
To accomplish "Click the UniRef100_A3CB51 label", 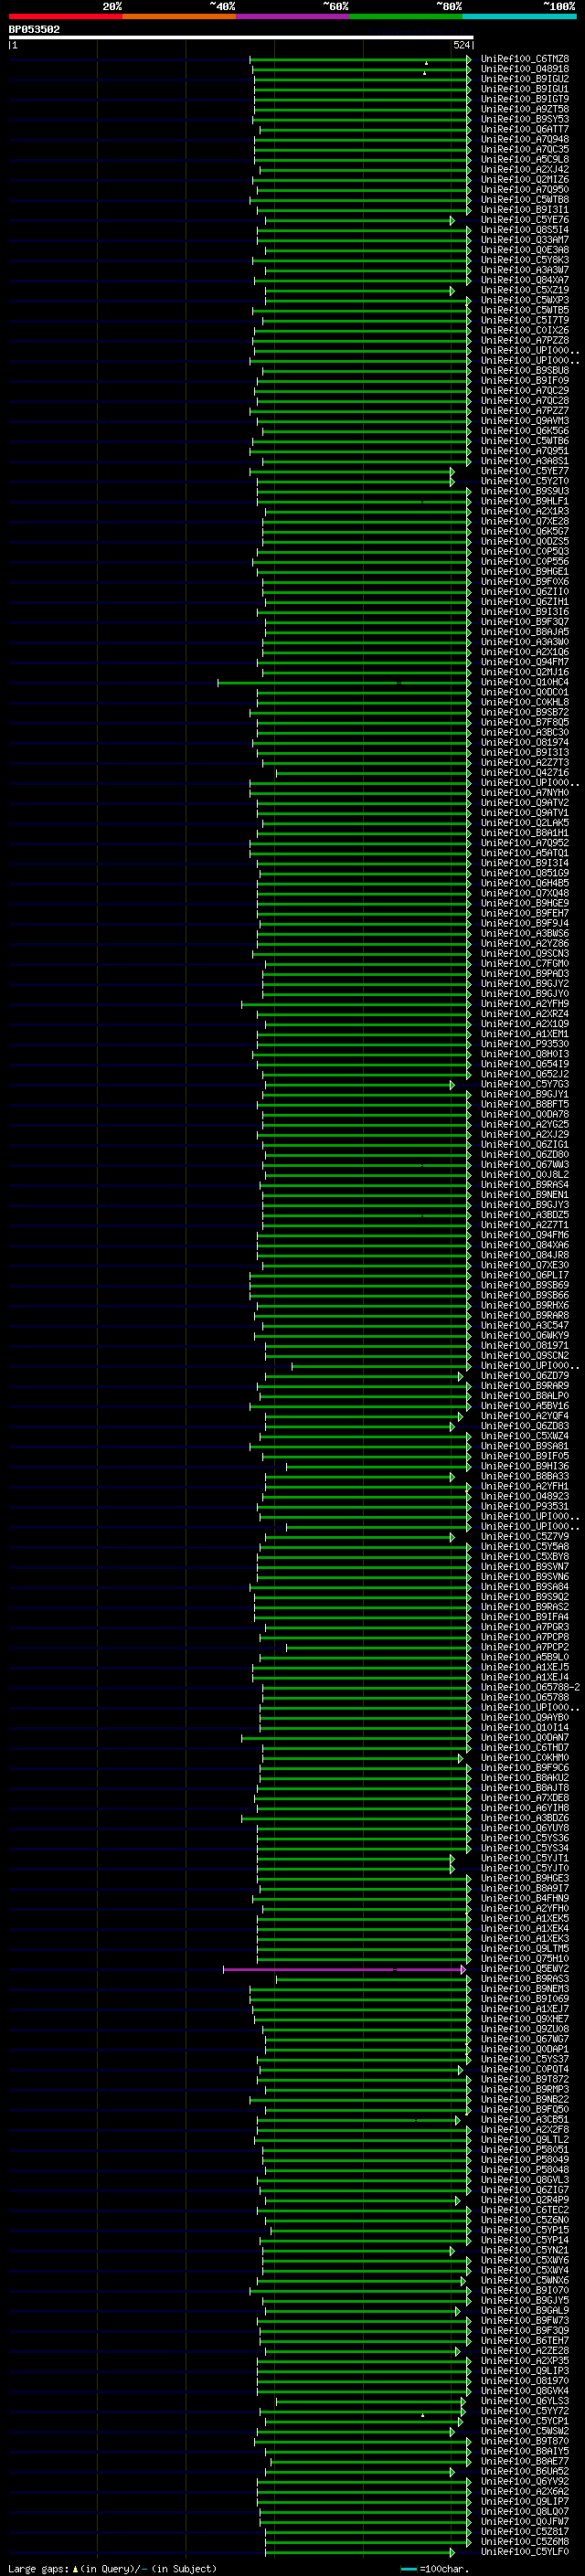I will point(525,2120).
